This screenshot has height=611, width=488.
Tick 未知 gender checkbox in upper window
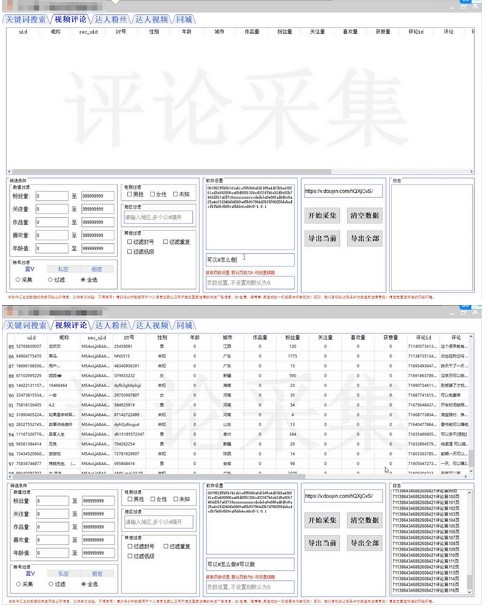point(176,194)
